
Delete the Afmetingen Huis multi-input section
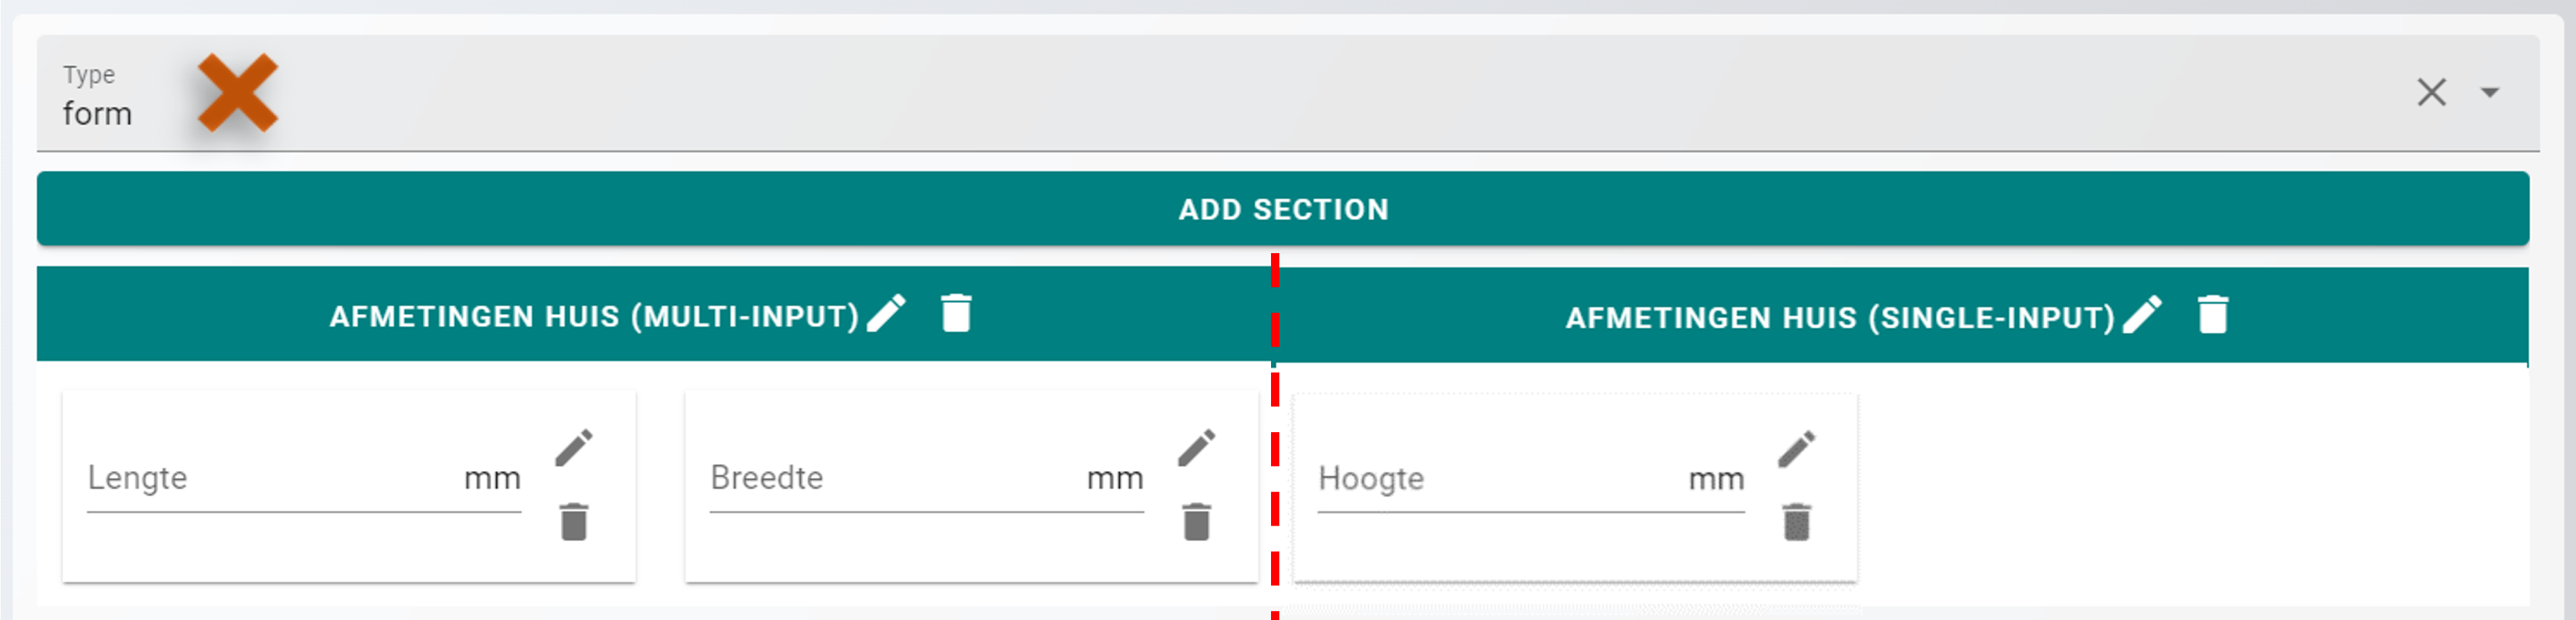point(956,314)
